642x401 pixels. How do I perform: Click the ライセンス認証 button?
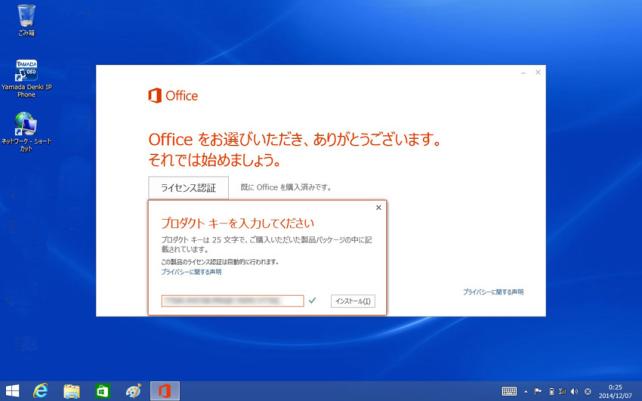tap(188, 188)
